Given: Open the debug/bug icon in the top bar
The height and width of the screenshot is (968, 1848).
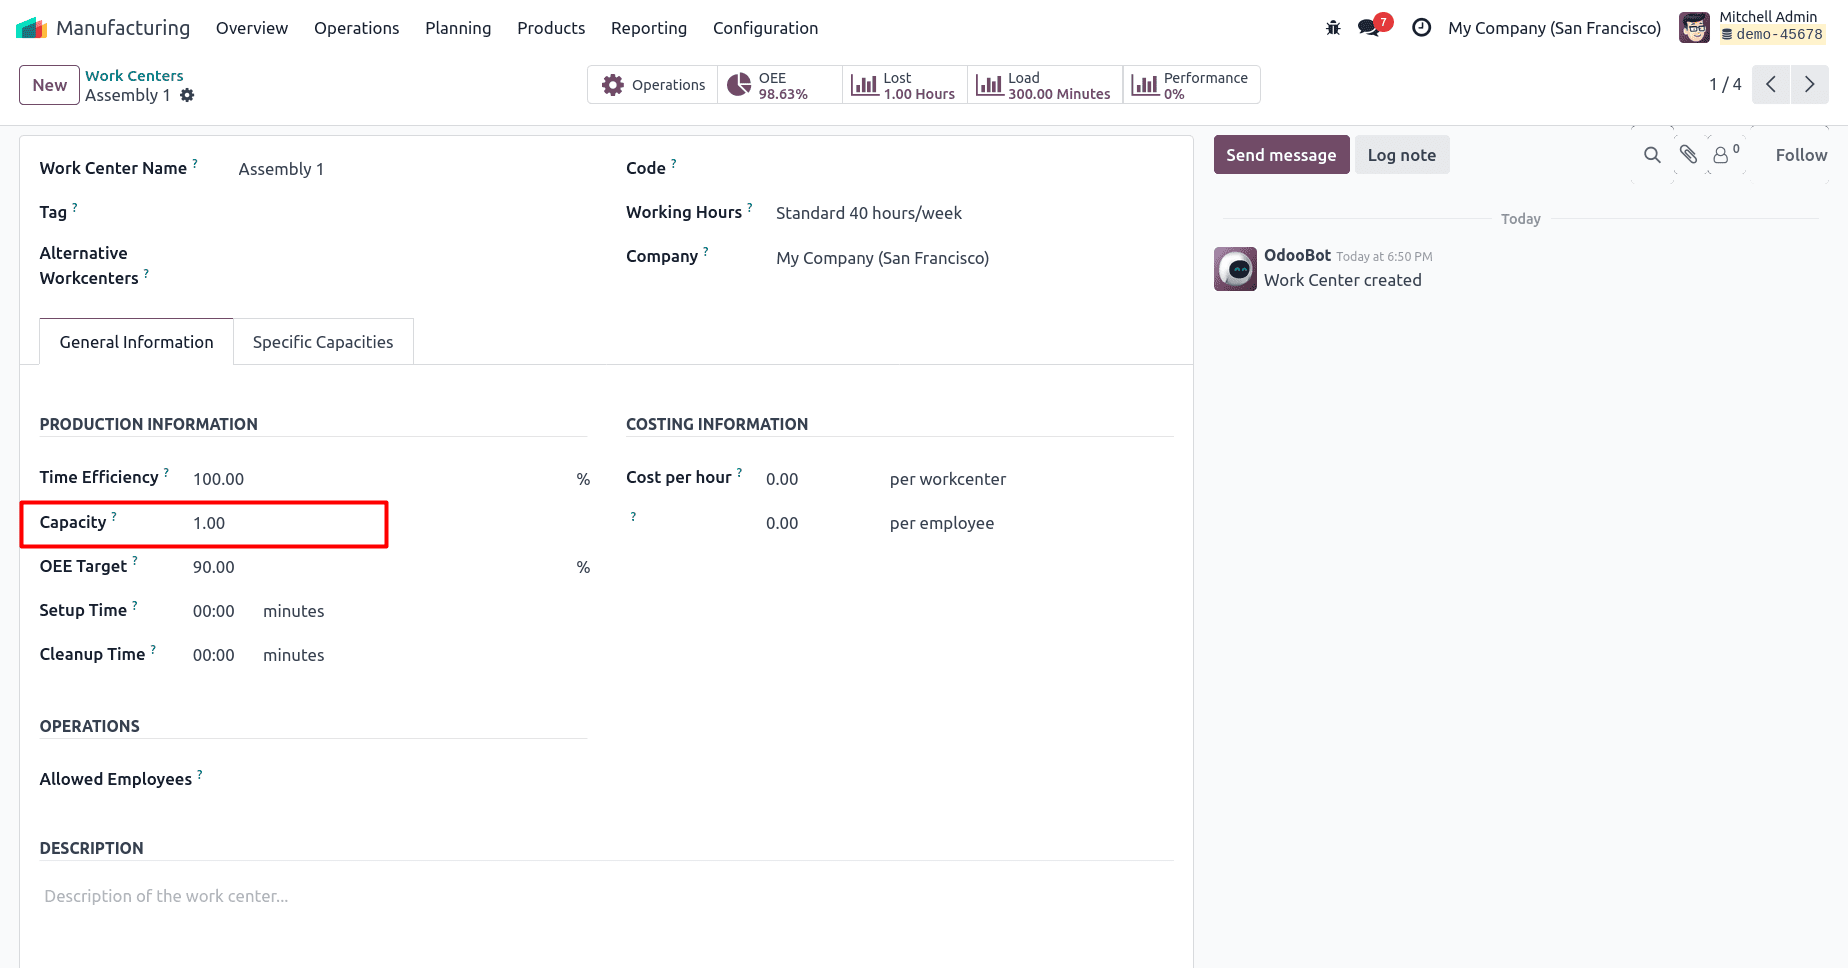Looking at the screenshot, I should (x=1332, y=28).
